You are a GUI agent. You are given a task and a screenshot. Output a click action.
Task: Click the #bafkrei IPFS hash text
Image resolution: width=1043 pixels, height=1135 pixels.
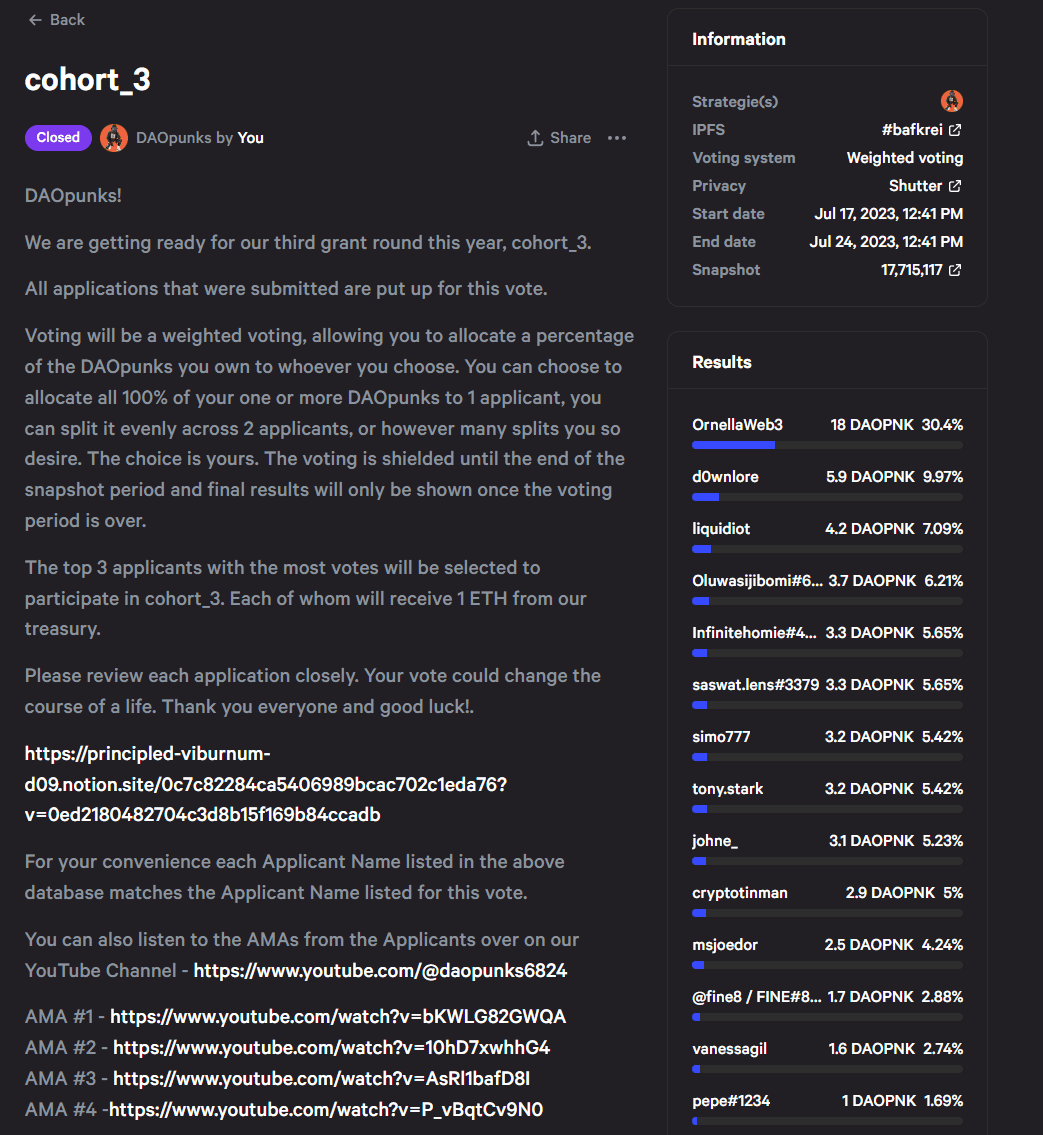click(911, 130)
